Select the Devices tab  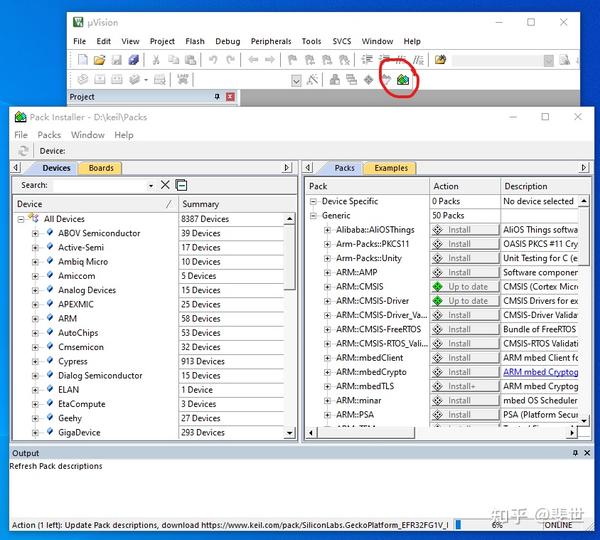pyautogui.click(x=56, y=168)
